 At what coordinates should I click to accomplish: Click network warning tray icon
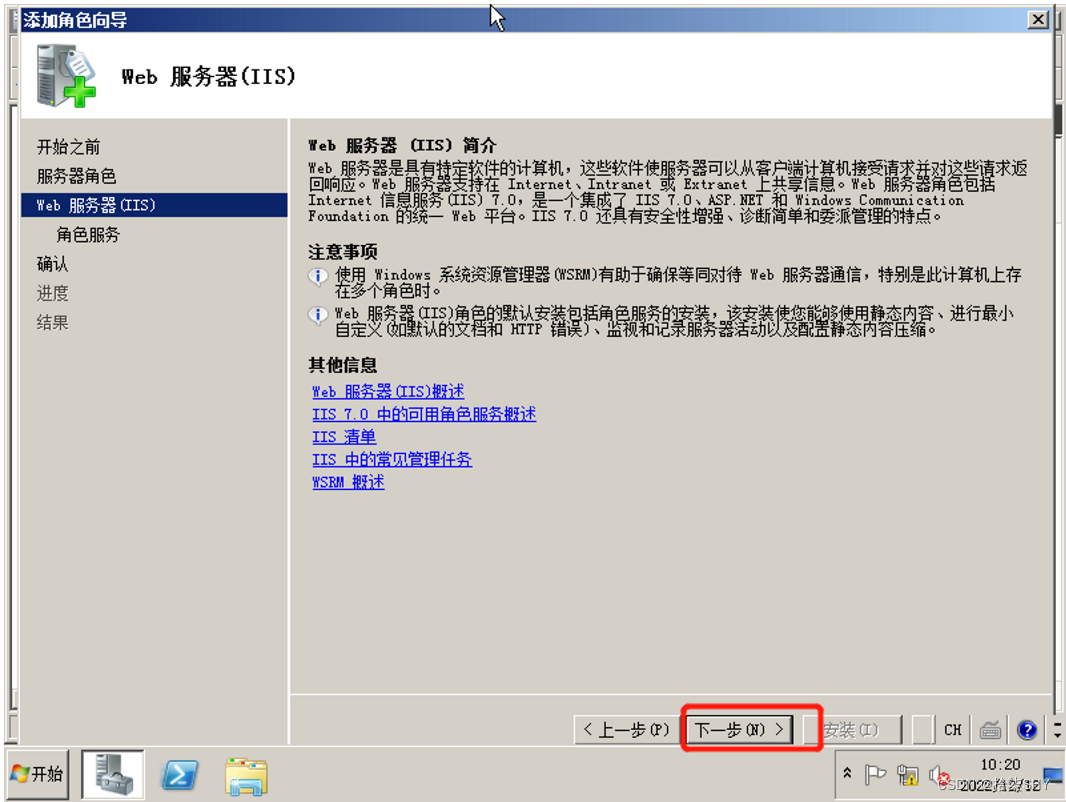click(907, 774)
